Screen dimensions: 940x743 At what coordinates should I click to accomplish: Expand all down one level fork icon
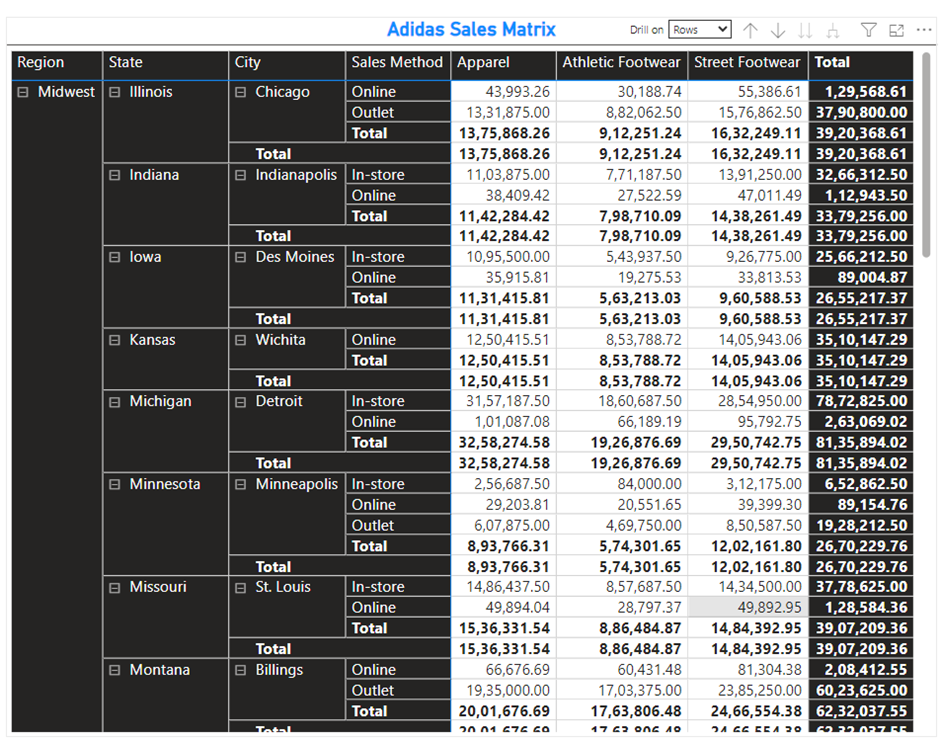click(x=833, y=30)
